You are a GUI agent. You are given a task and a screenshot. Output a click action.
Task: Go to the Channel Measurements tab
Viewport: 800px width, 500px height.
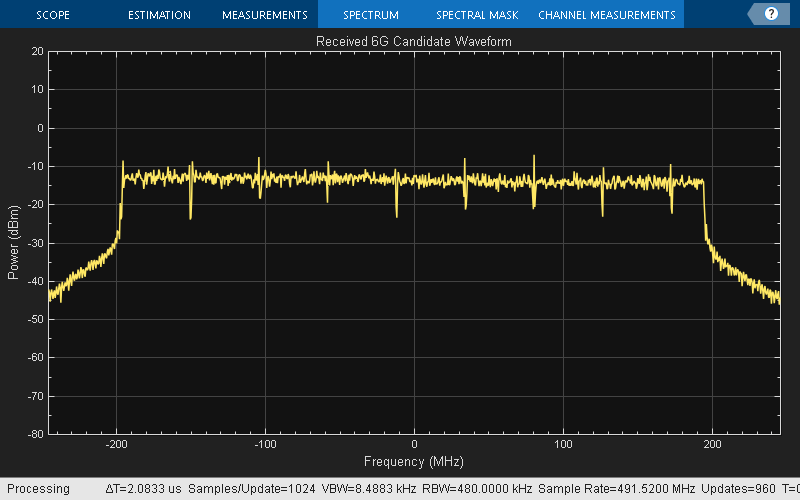point(606,15)
